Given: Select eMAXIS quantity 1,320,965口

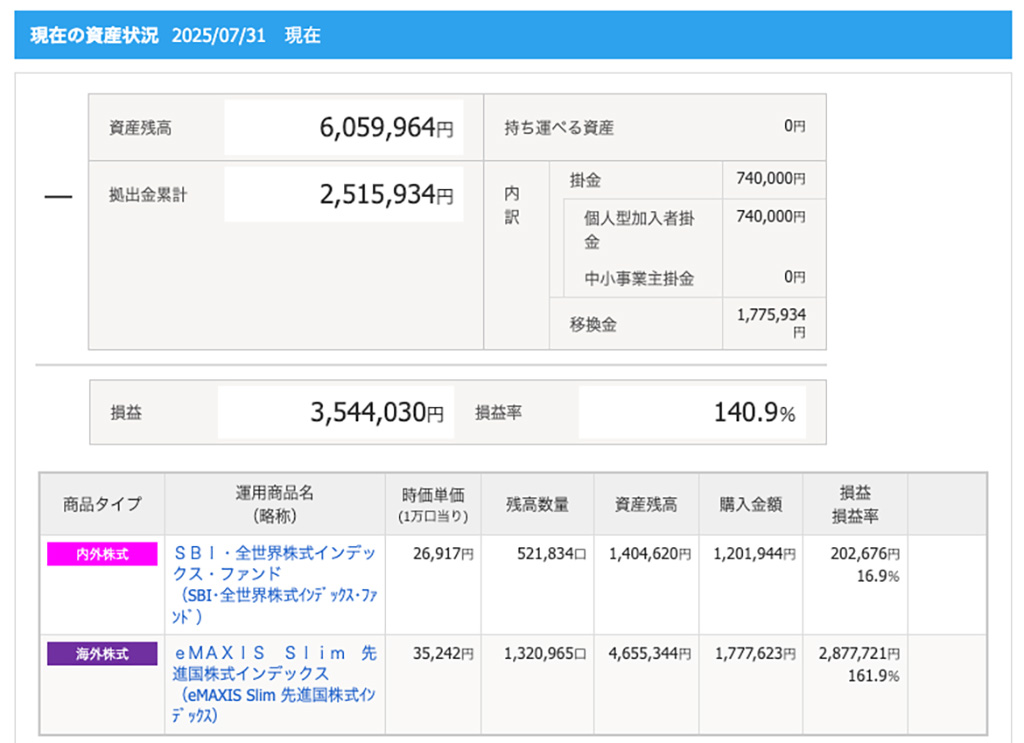Looking at the screenshot, I should [x=545, y=654].
